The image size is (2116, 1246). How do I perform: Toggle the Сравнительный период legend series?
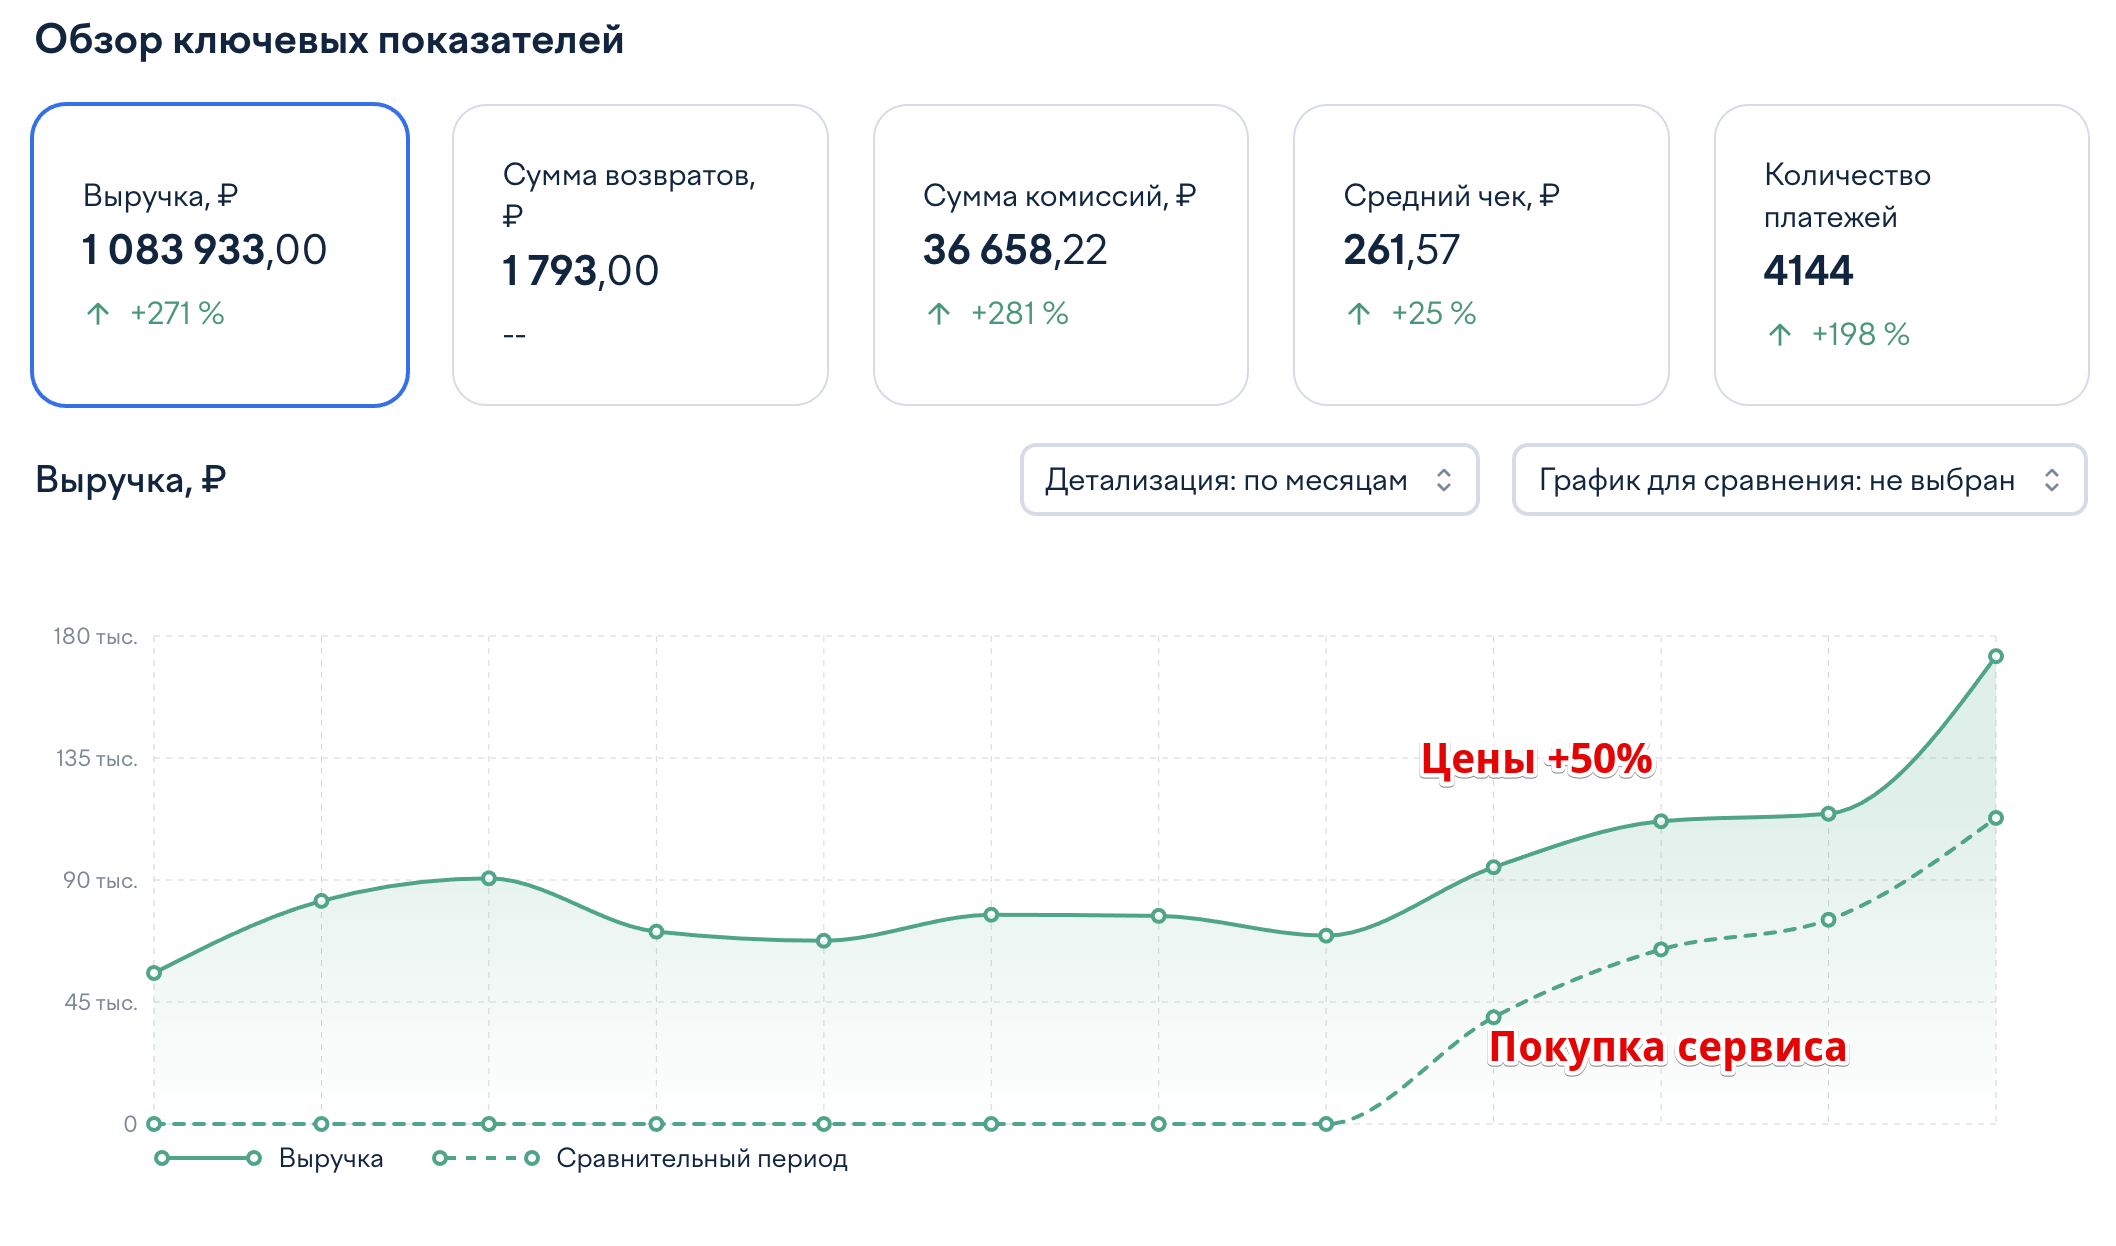point(701,1158)
